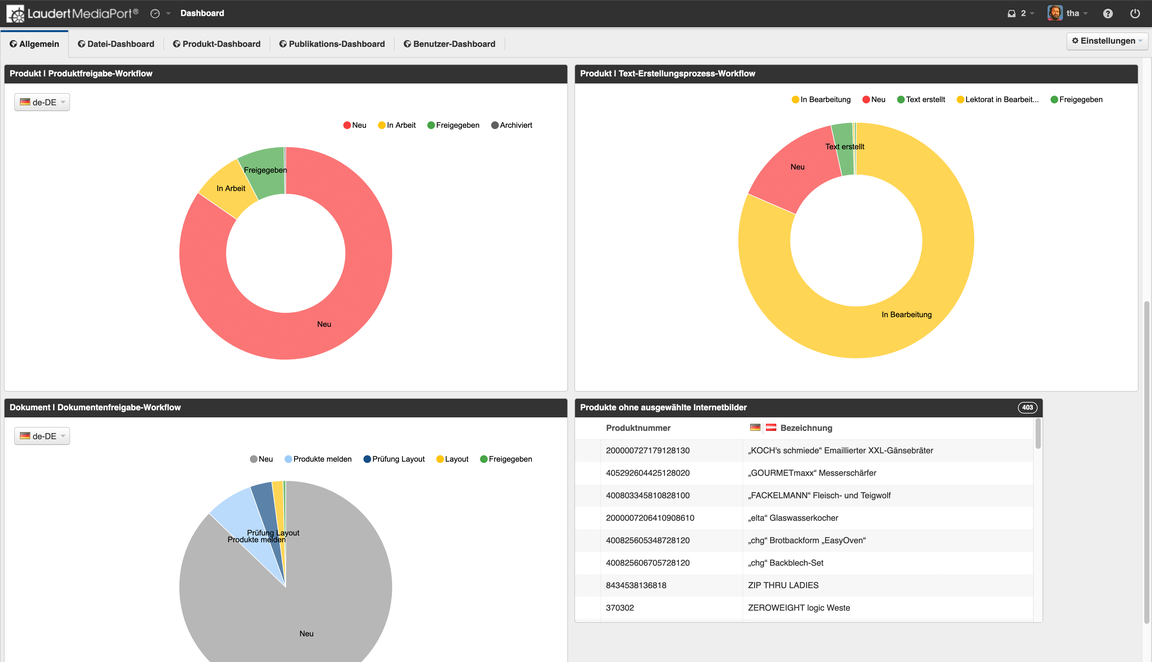Click the 403 count badge
Screen dimensions: 1152x662
(x=1027, y=408)
